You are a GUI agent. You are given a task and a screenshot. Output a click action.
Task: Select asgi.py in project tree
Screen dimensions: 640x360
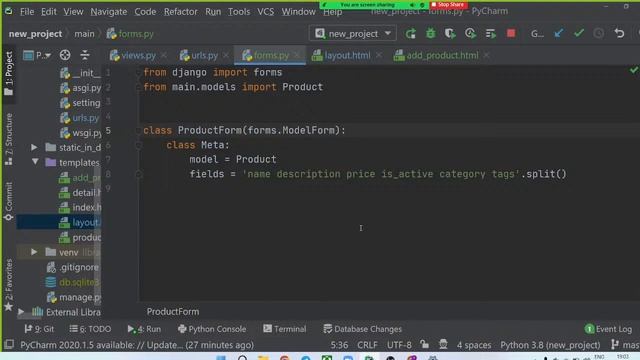coord(81,88)
